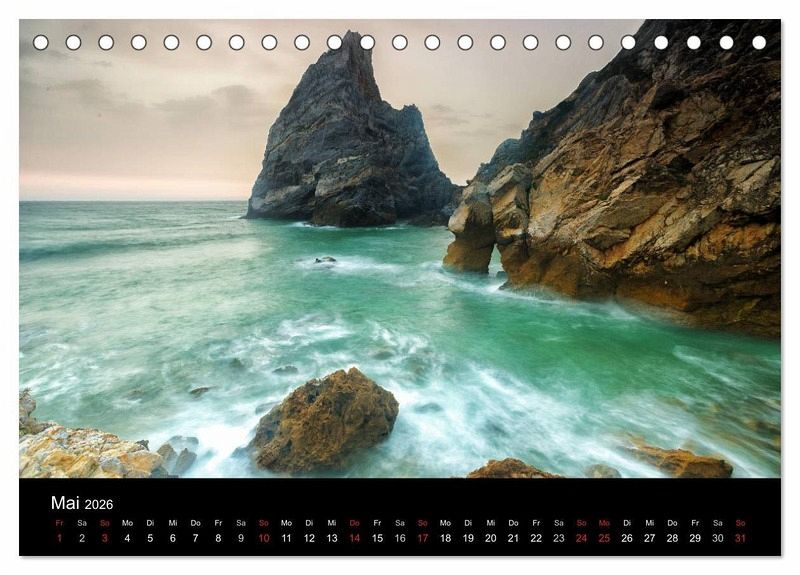Select the red Sunday date 10
The image size is (800, 575).
pyautogui.click(x=263, y=538)
